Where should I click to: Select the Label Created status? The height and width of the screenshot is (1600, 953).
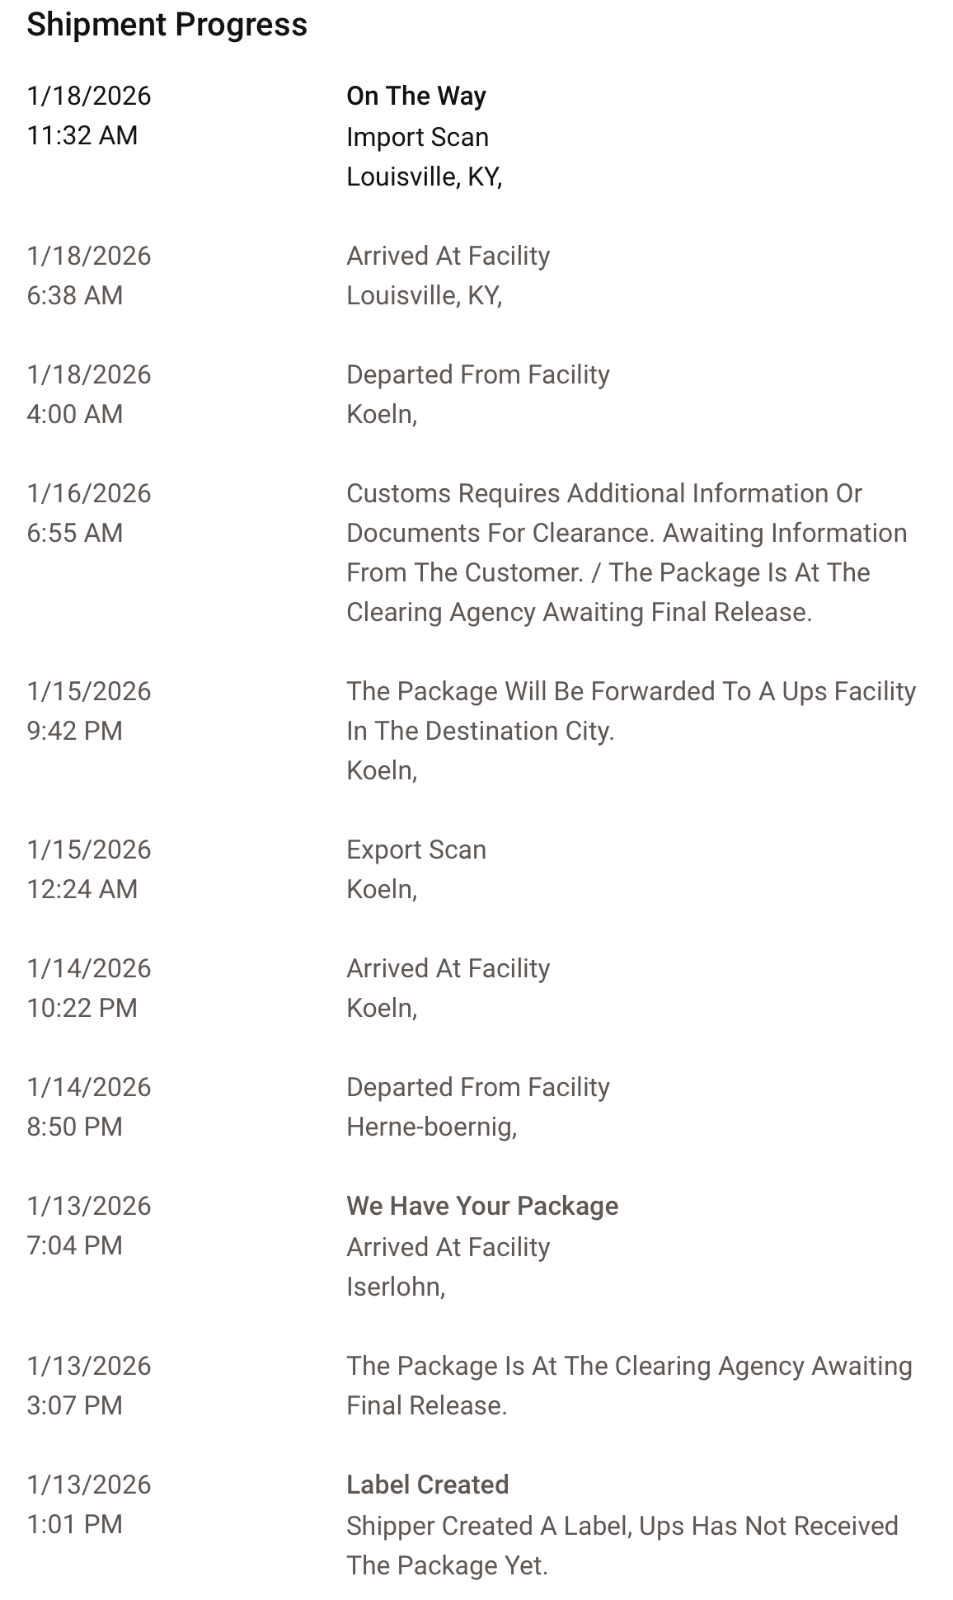pyautogui.click(x=427, y=1485)
